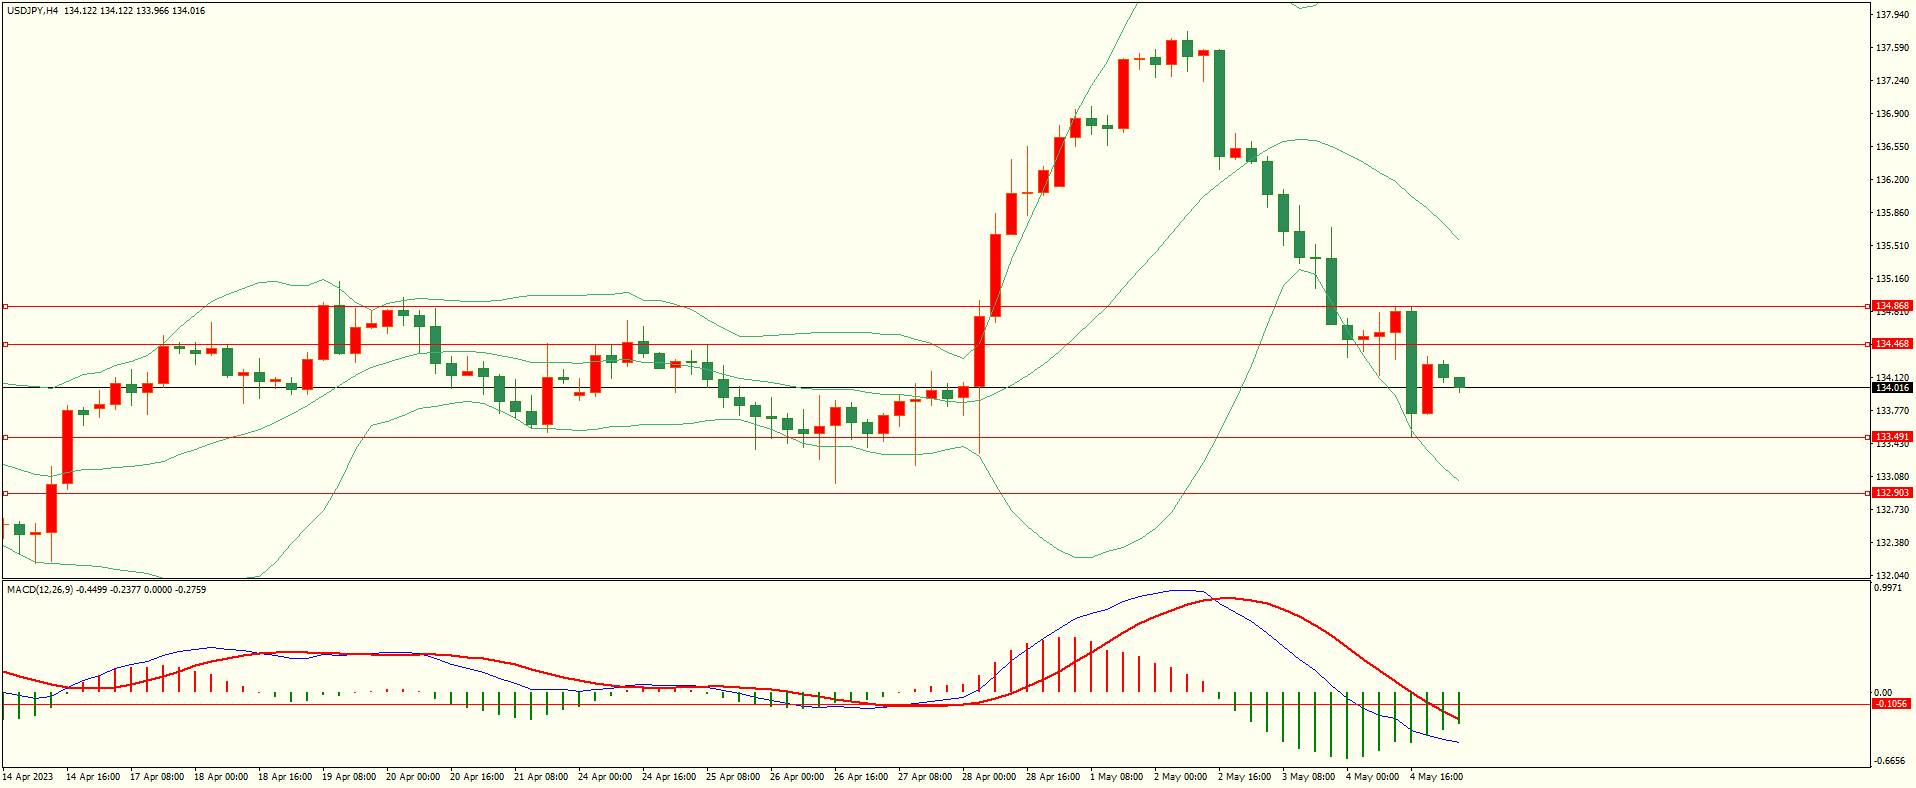The width and height of the screenshot is (1916, 788).
Task: Click the 4 May 16:00 time label
Action: tap(1437, 777)
